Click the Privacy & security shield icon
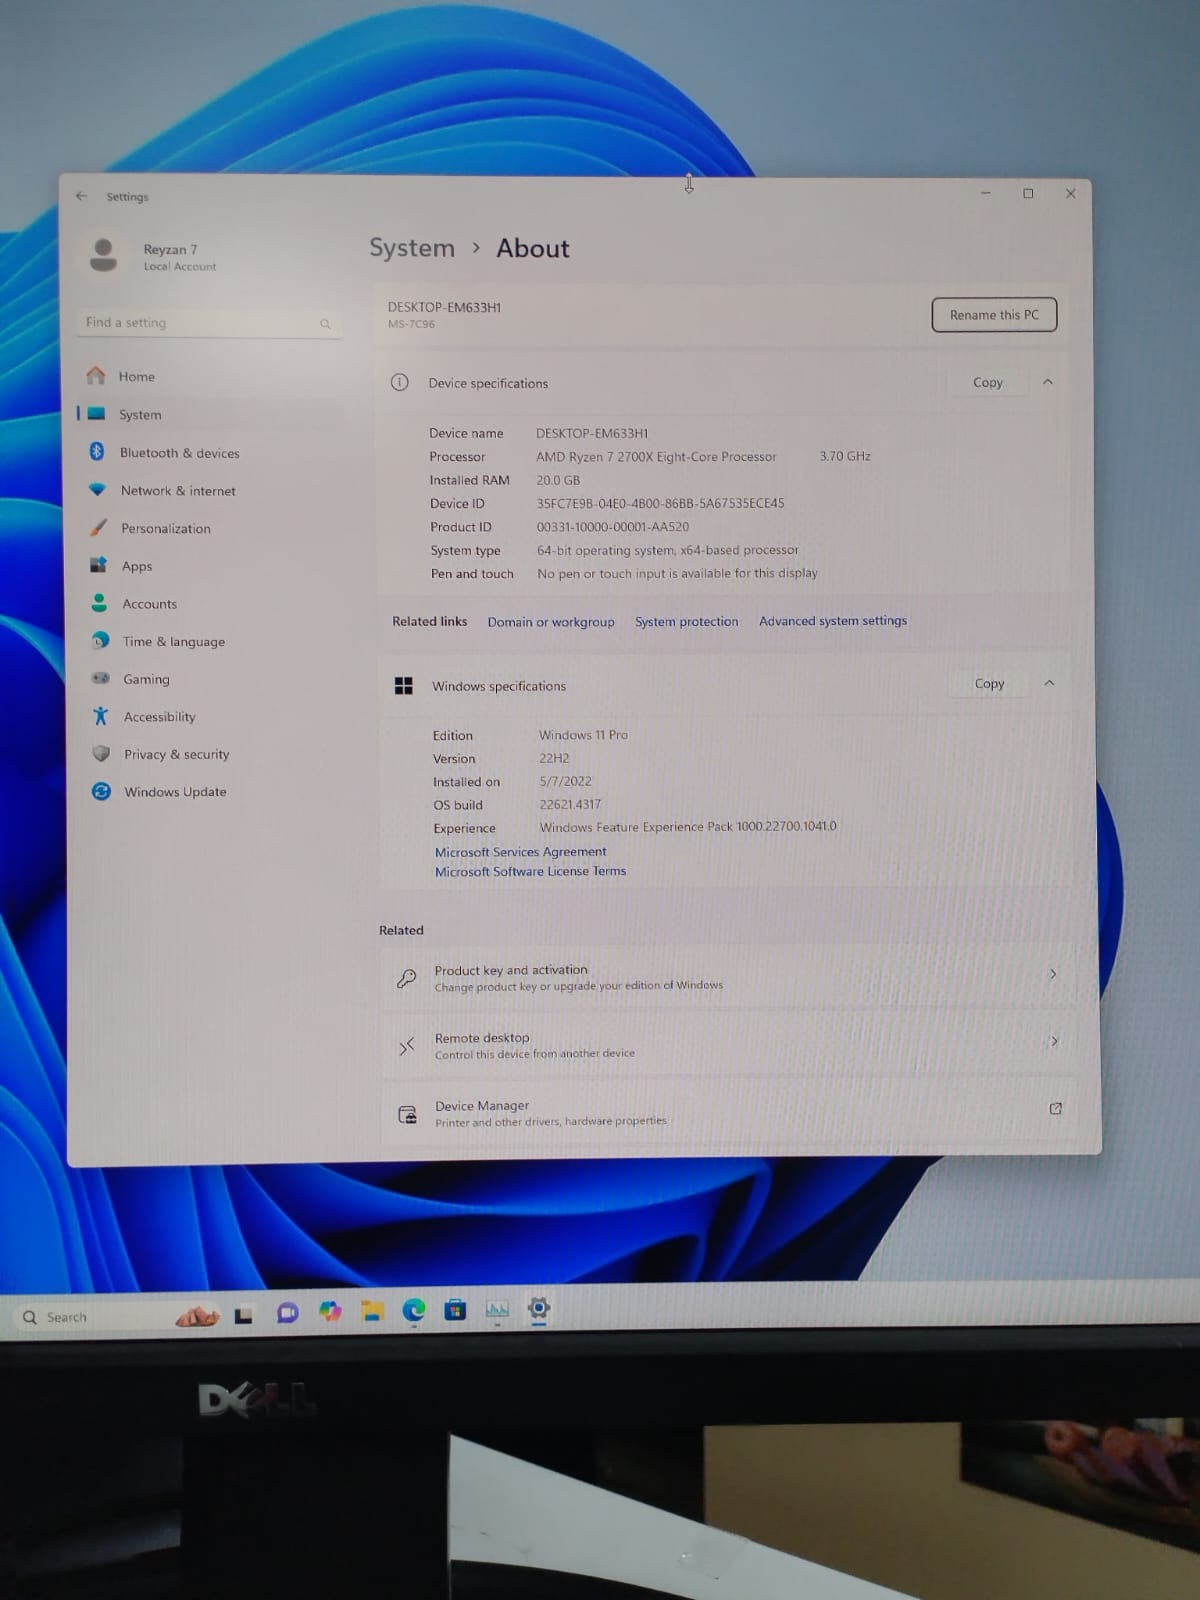This screenshot has width=1200, height=1600. (x=101, y=753)
